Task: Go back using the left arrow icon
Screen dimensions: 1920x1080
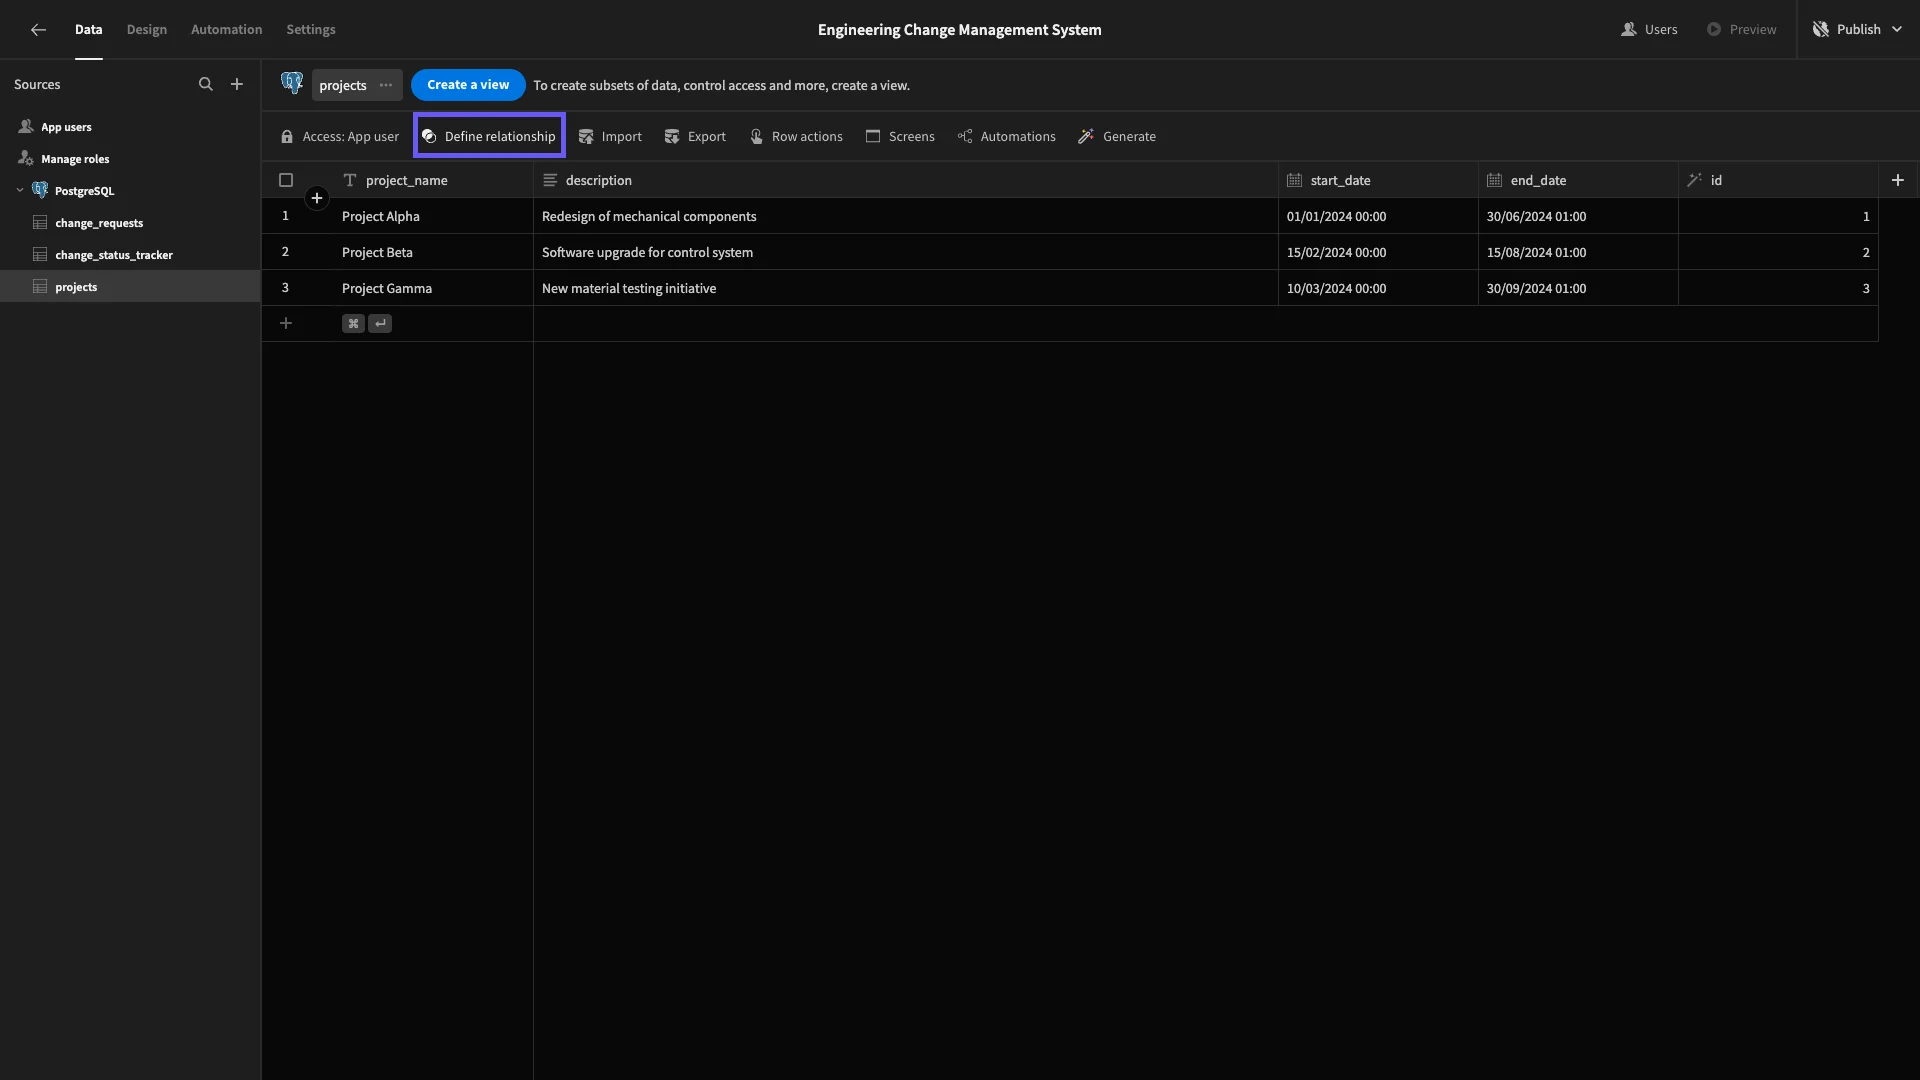Action: click(38, 30)
